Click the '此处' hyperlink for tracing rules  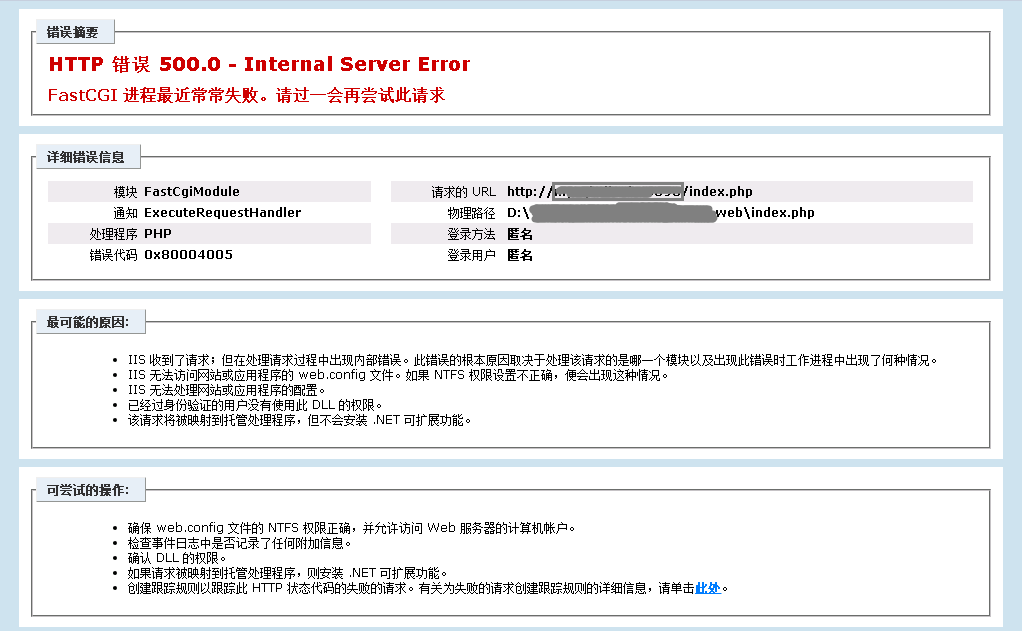pyautogui.click(x=707, y=588)
